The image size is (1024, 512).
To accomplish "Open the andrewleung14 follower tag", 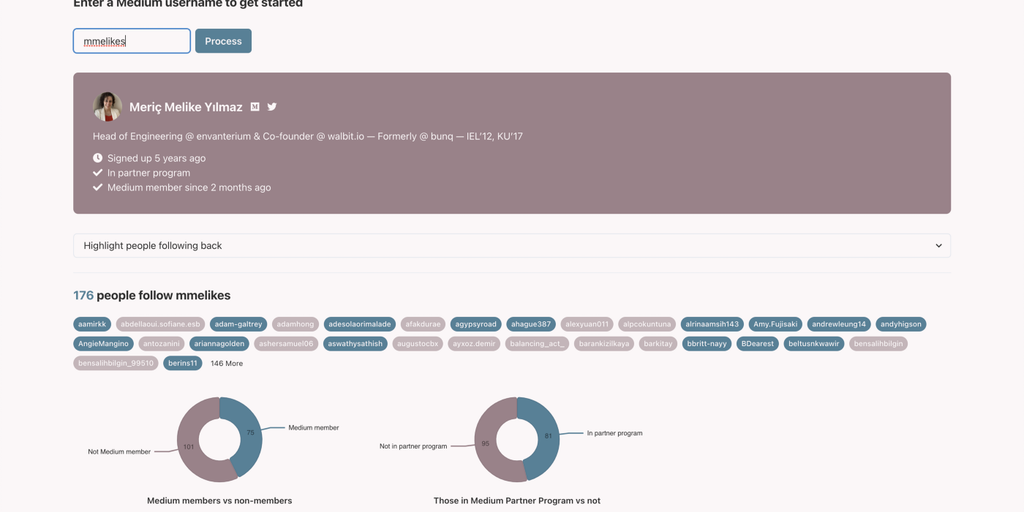I will coord(839,324).
